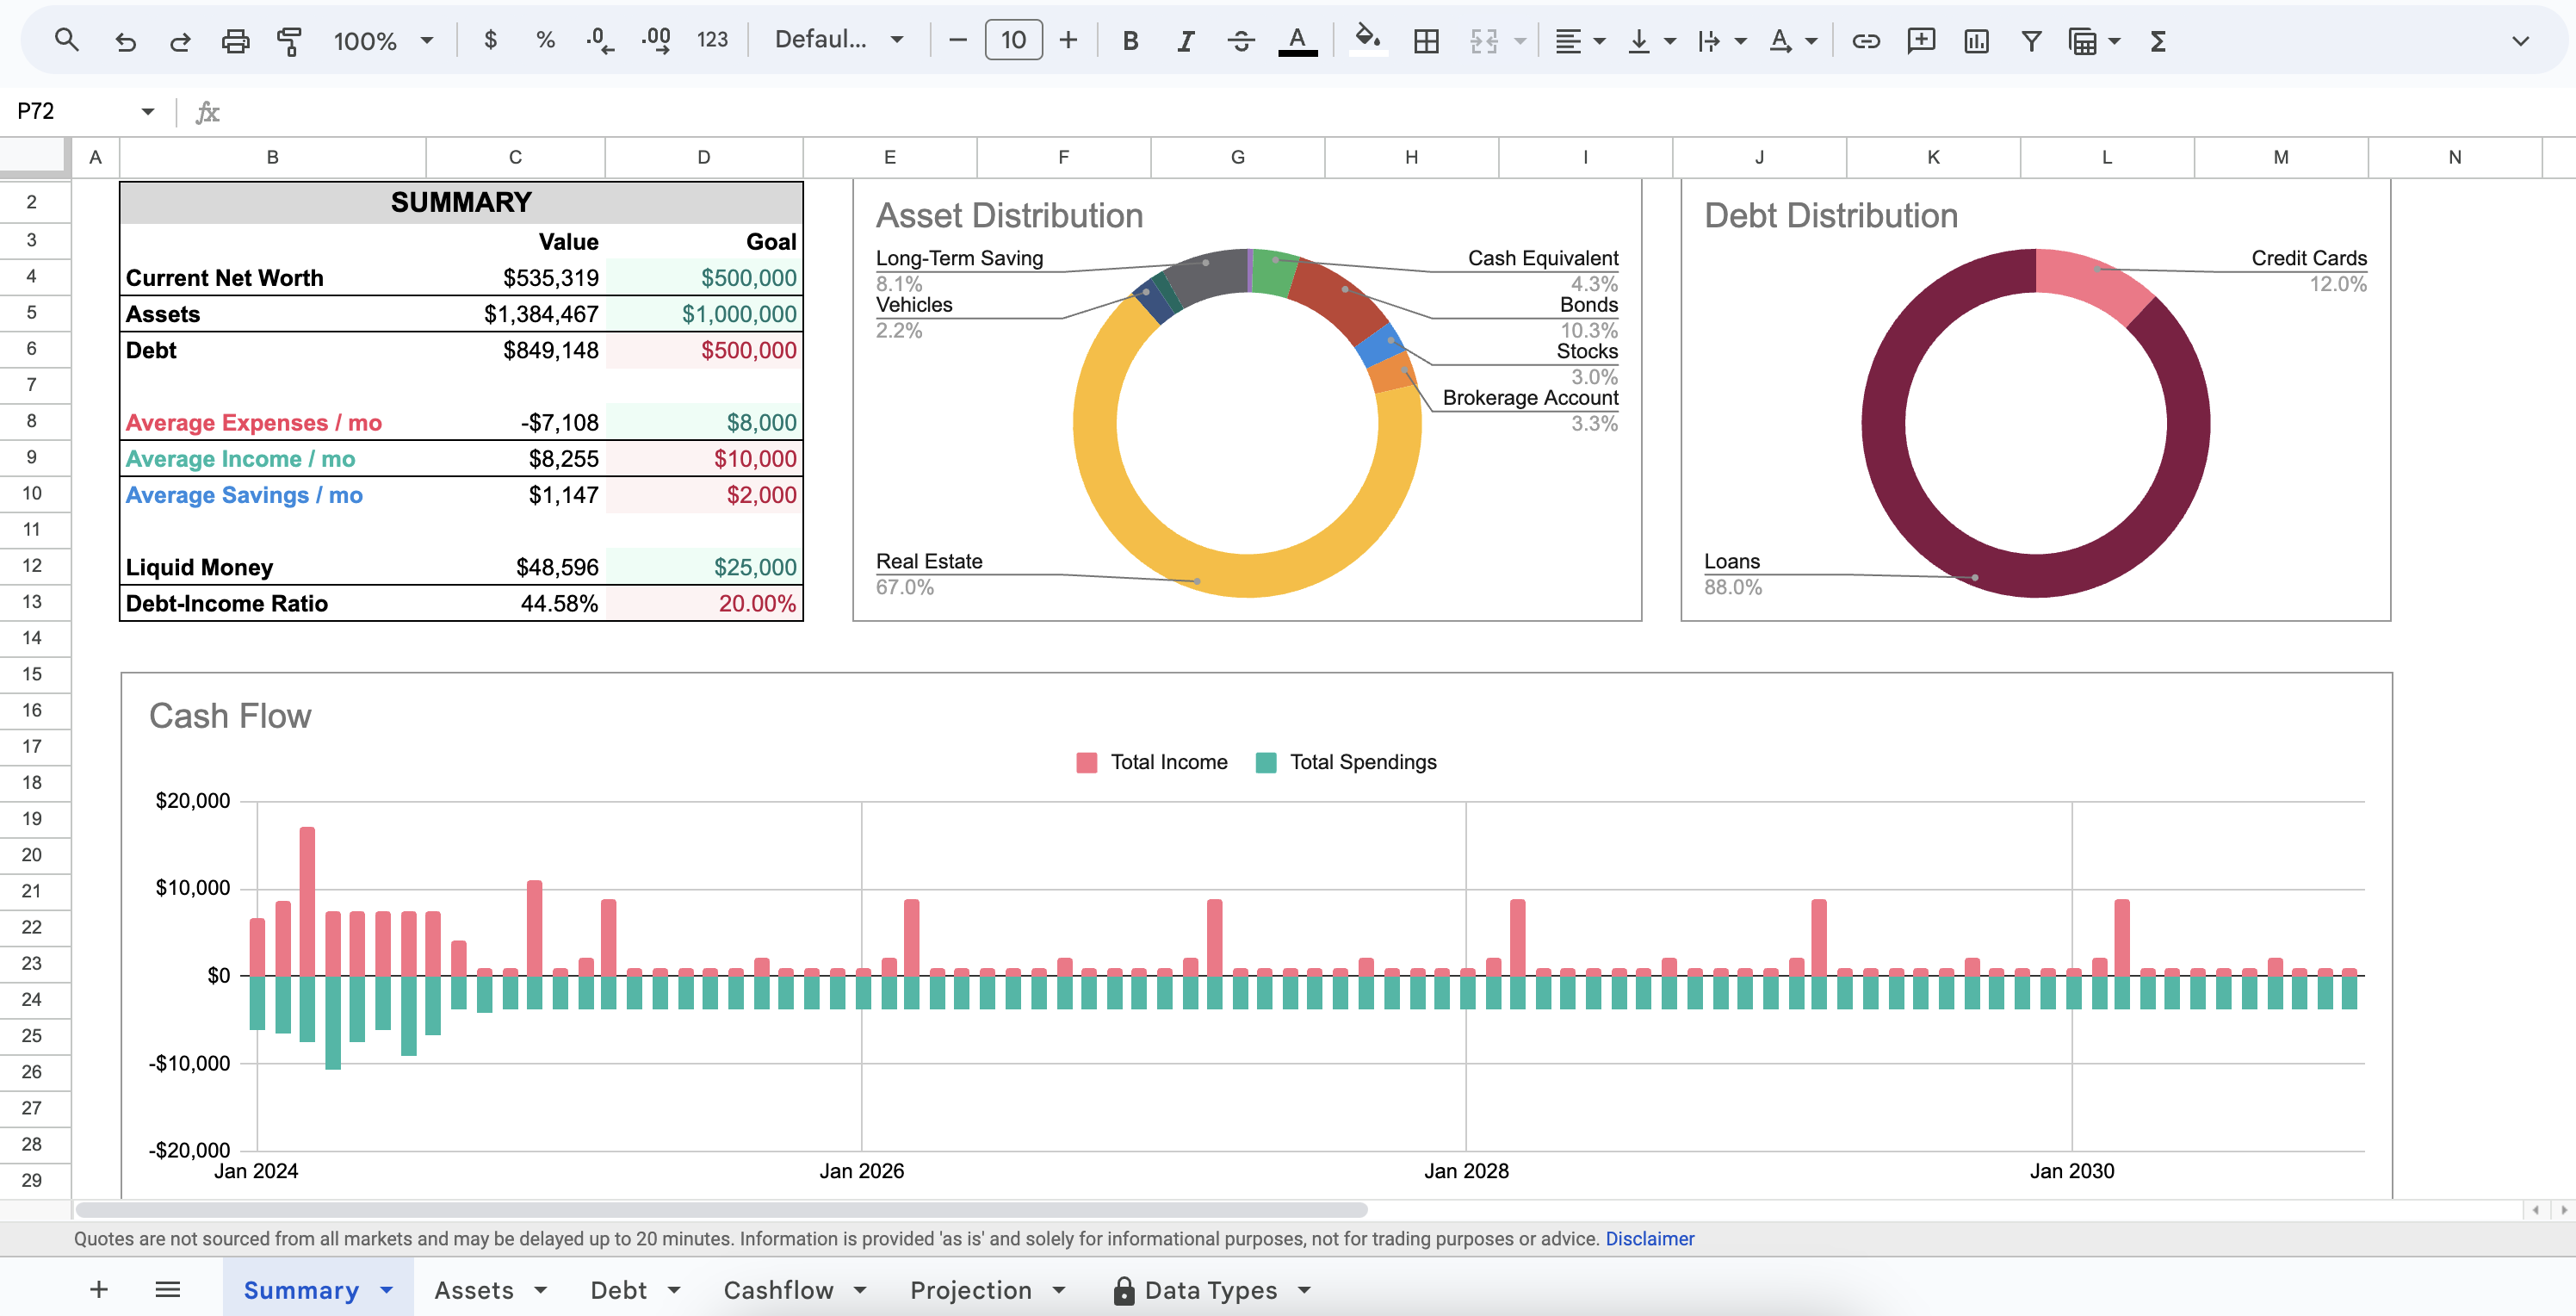Add a new sheet with plus
This screenshot has height=1316, width=2576.
coord(98,1289)
